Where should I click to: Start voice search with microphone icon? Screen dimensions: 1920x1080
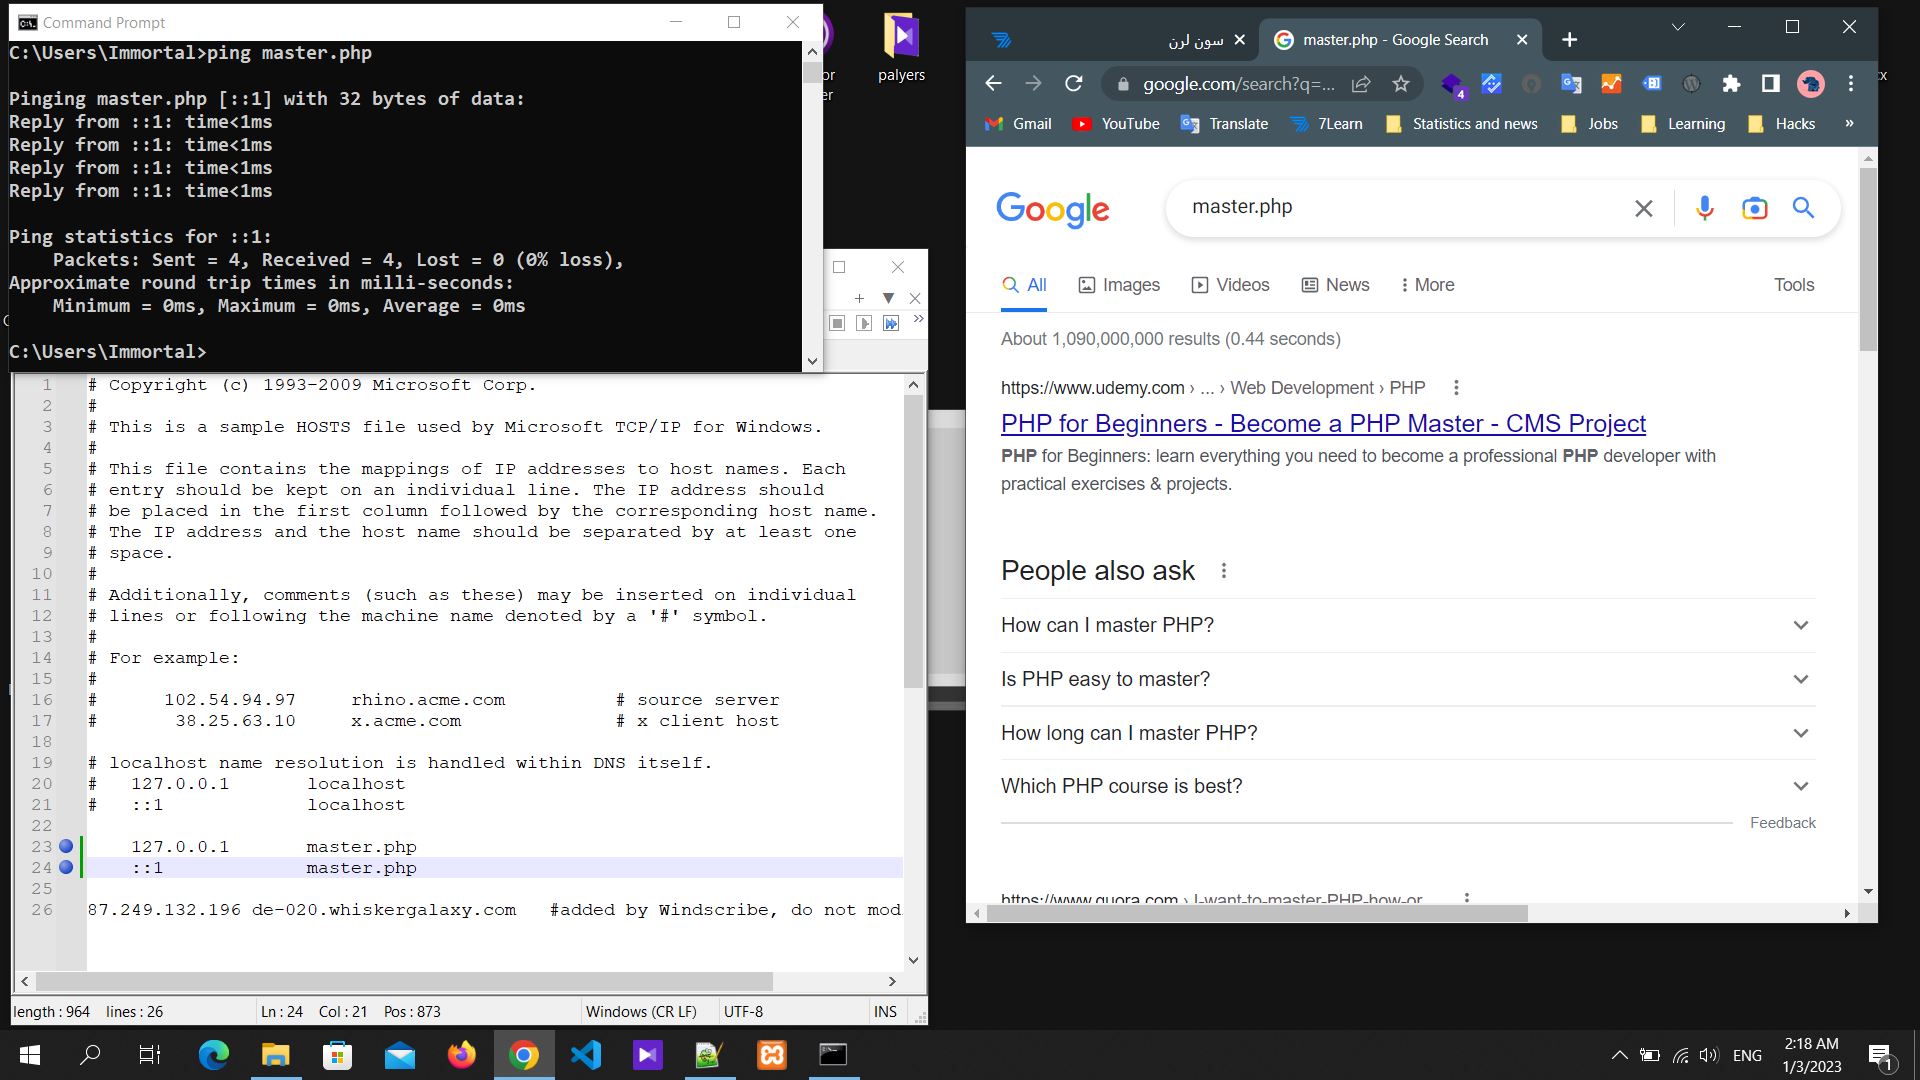(1705, 208)
